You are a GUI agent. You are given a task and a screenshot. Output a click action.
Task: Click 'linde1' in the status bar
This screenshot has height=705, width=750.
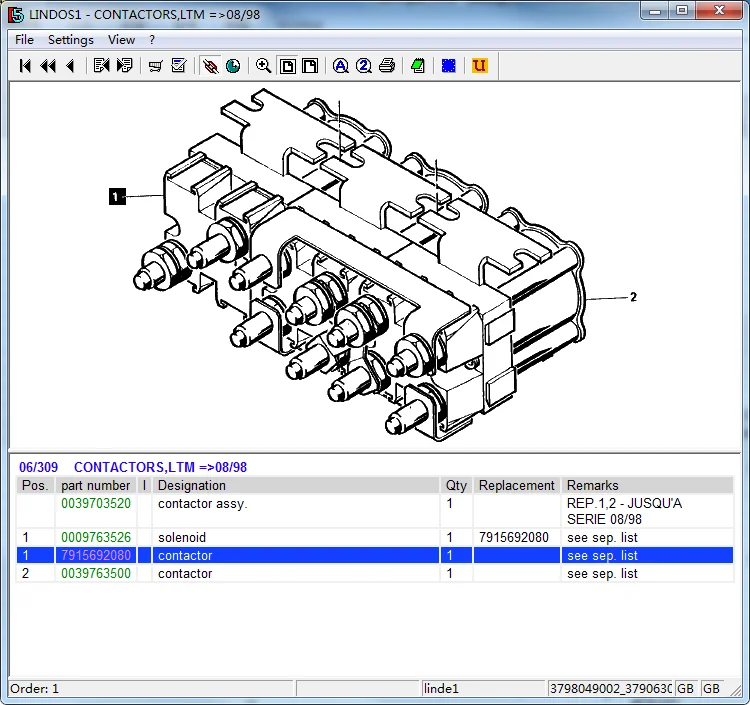(441, 688)
